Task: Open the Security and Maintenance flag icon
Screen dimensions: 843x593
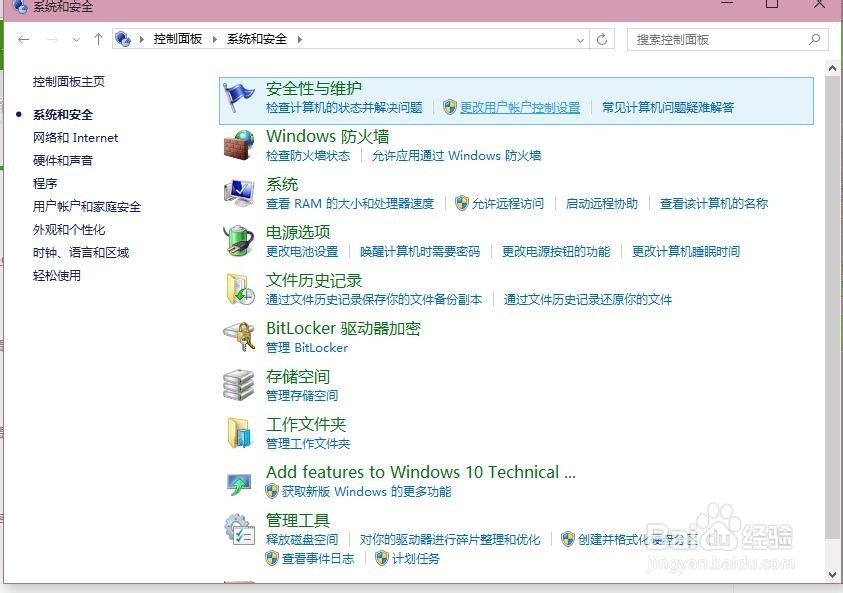Action: point(239,97)
